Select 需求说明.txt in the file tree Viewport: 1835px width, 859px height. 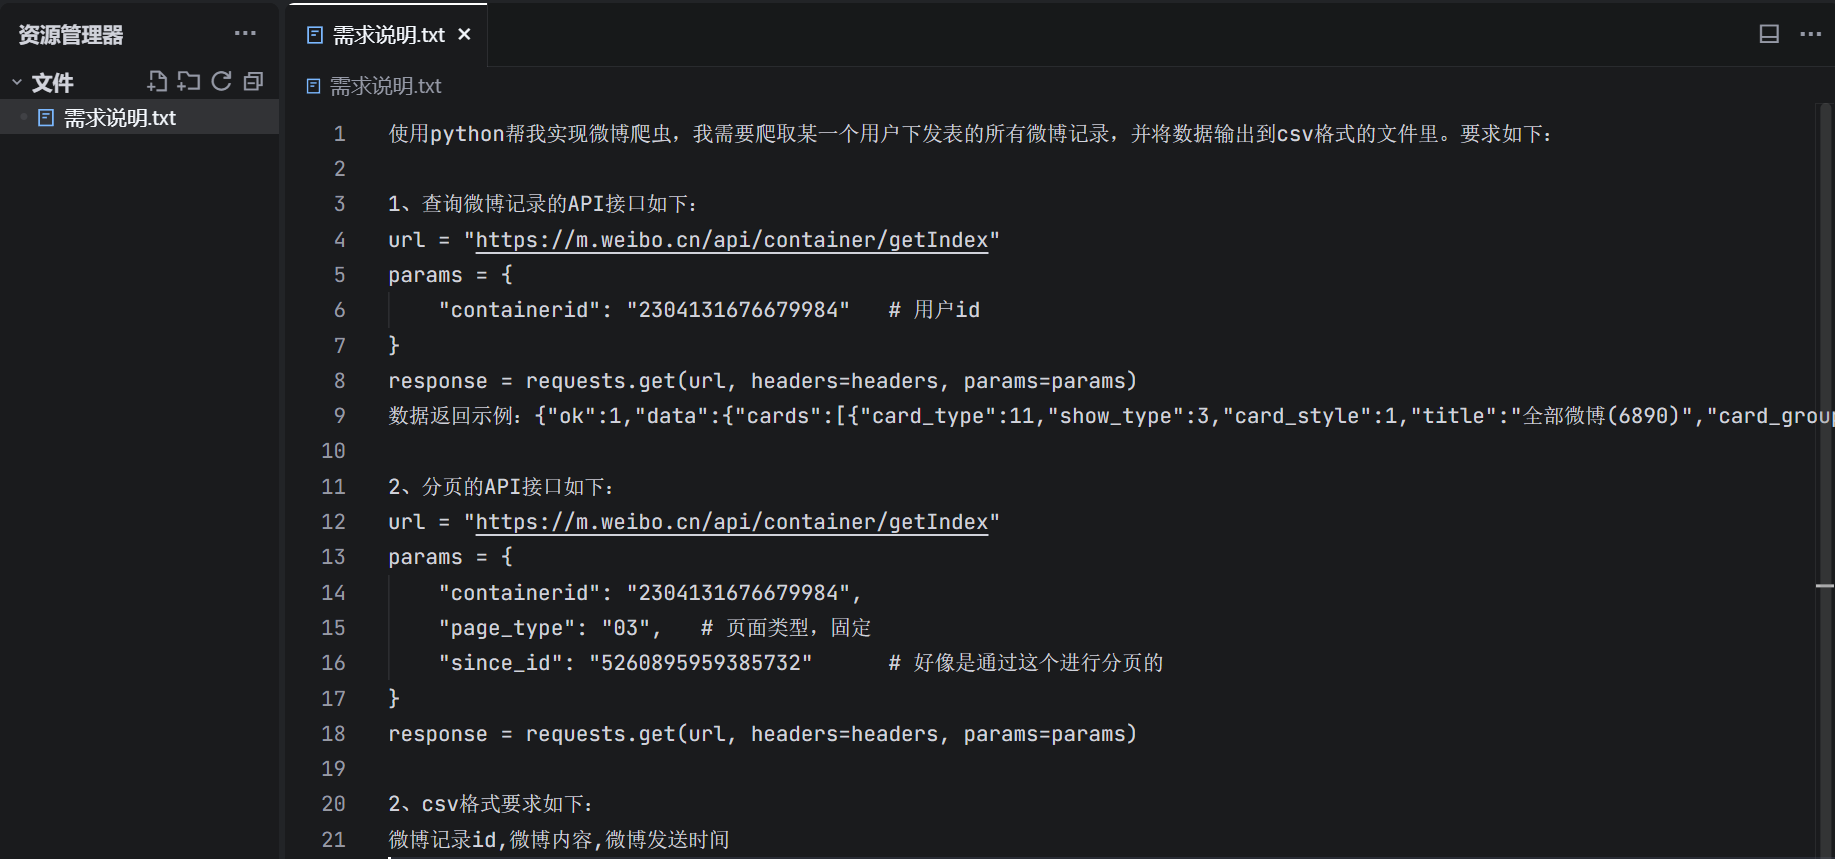coord(120,118)
